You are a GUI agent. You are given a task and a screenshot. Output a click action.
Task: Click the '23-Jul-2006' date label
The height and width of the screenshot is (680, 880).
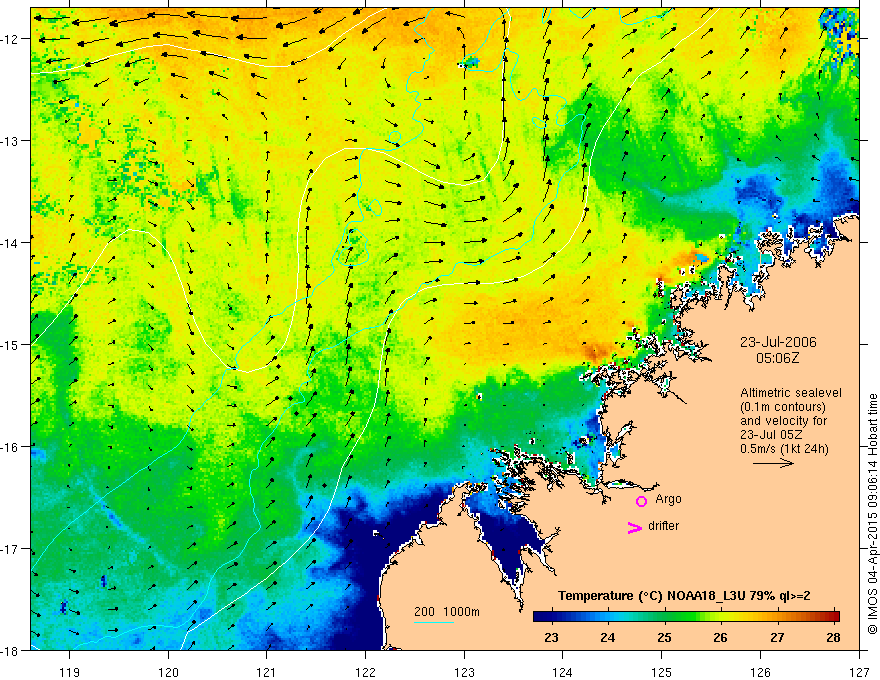point(778,342)
